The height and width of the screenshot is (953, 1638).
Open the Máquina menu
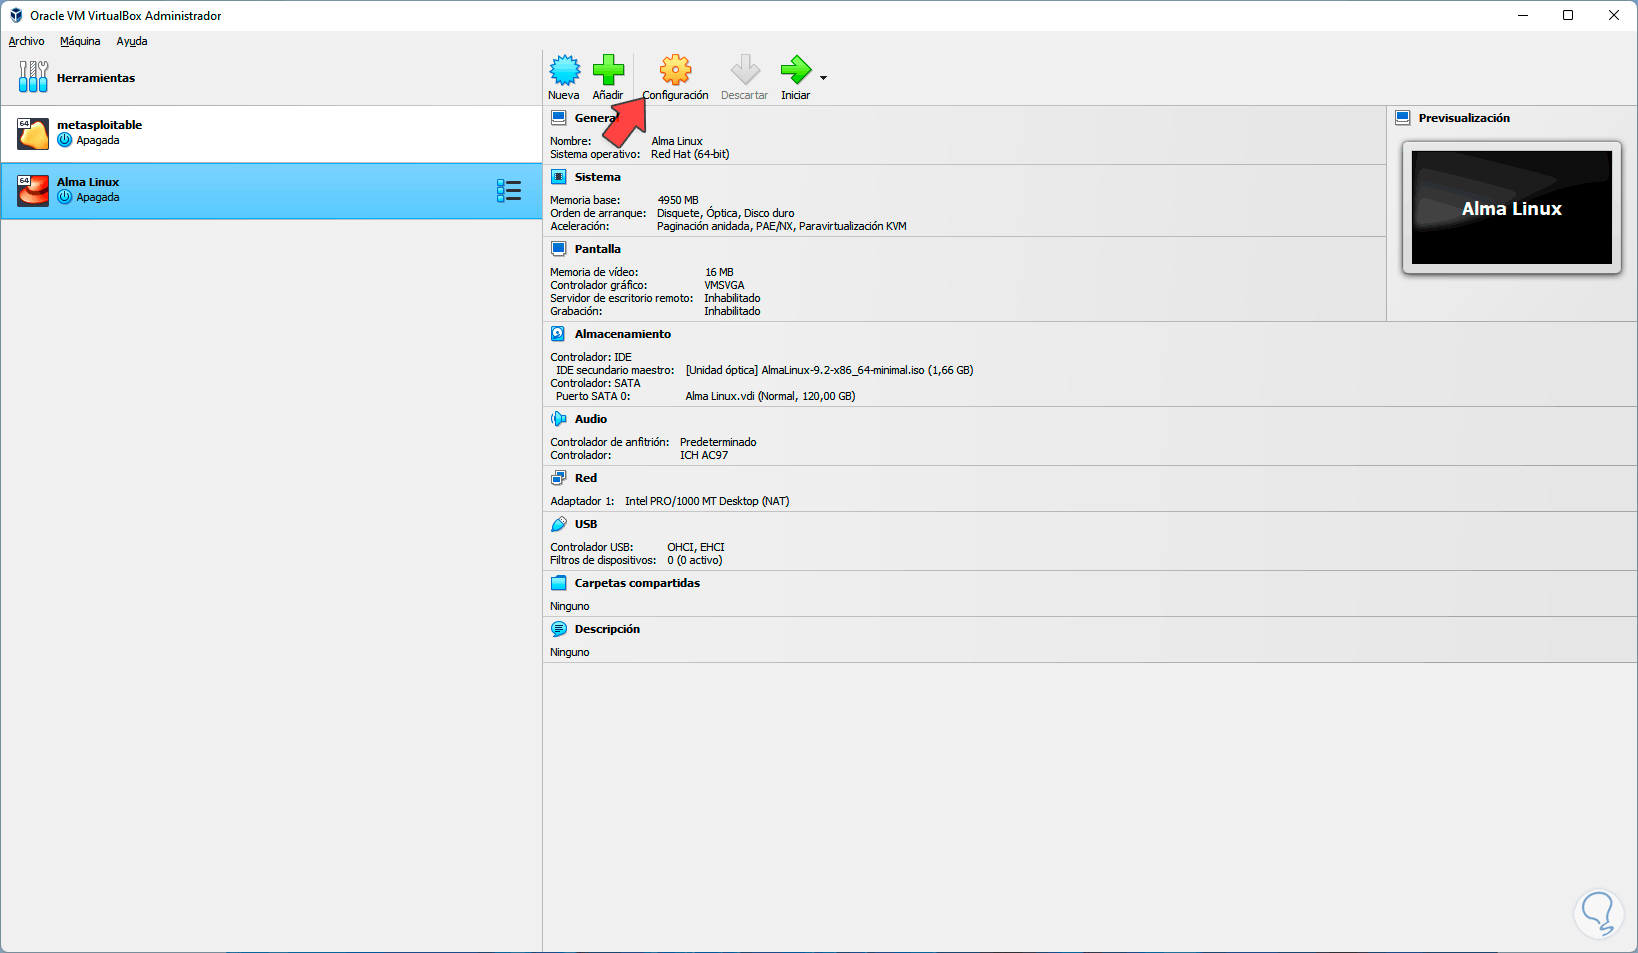point(80,41)
